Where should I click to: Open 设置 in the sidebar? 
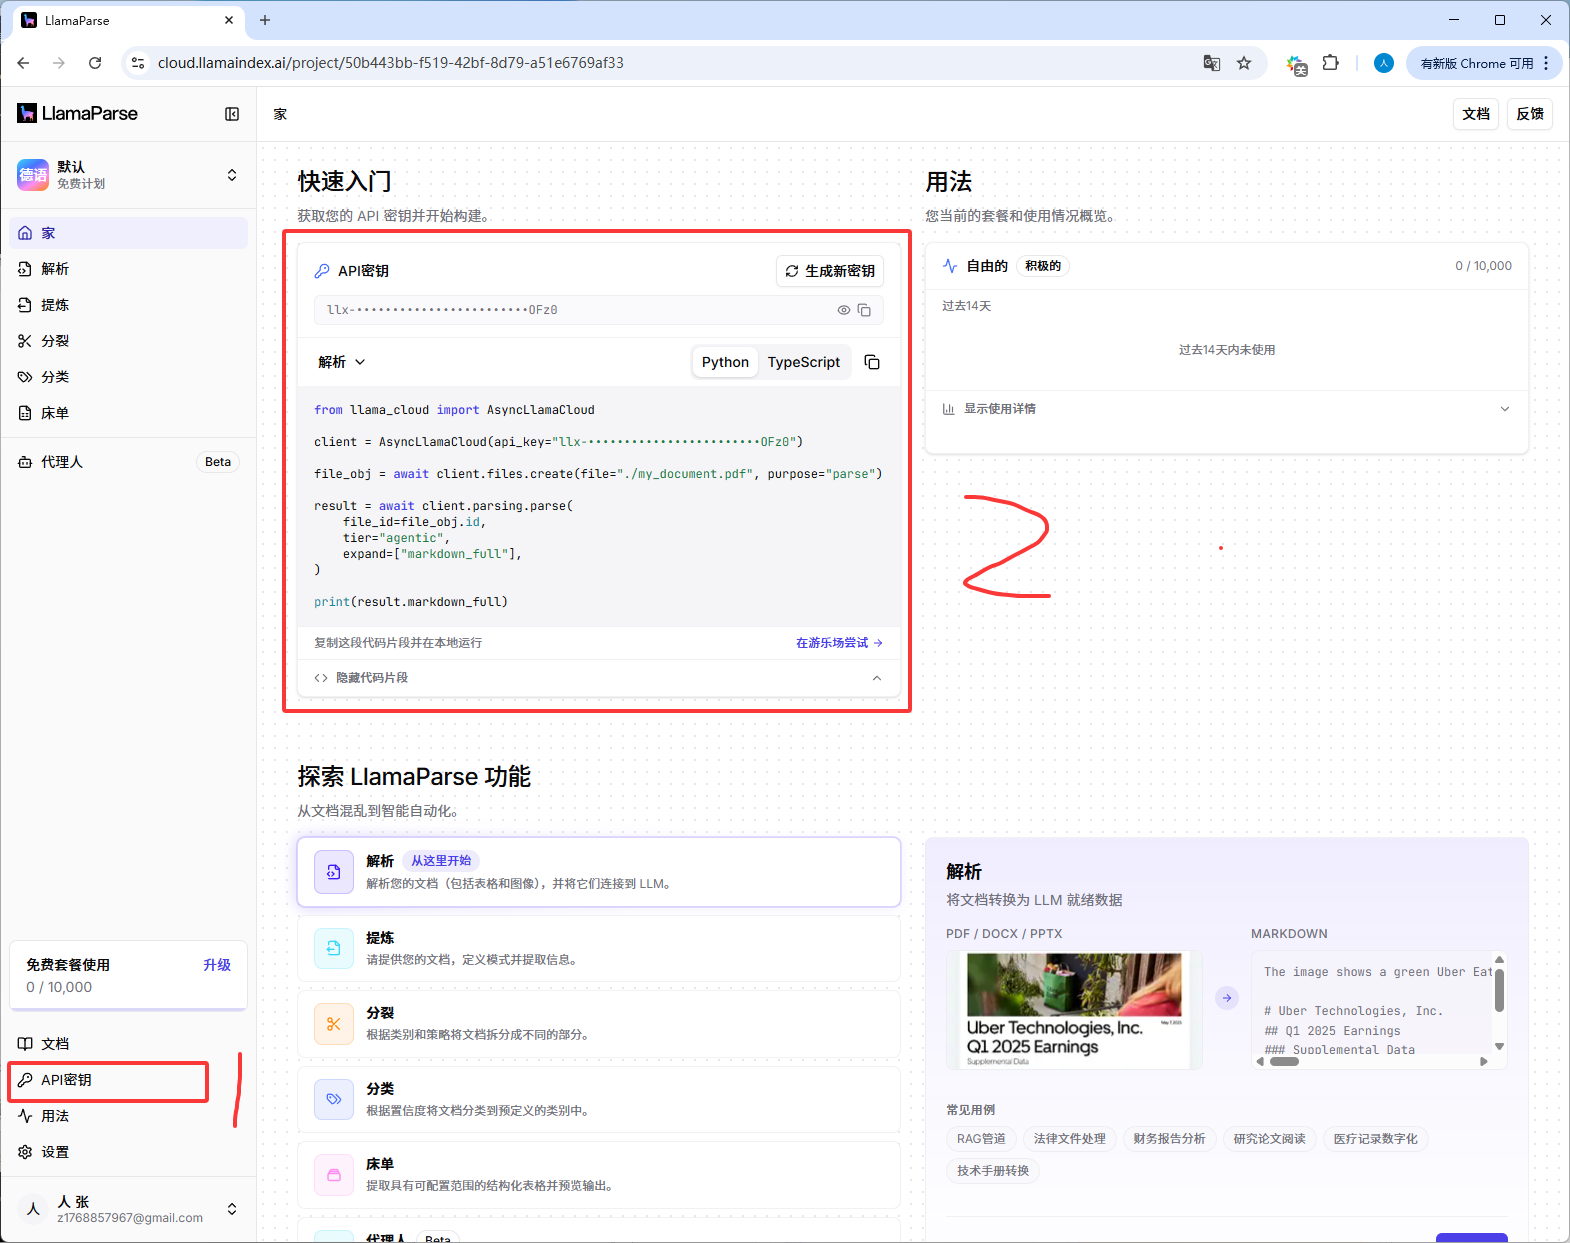coord(129,1152)
